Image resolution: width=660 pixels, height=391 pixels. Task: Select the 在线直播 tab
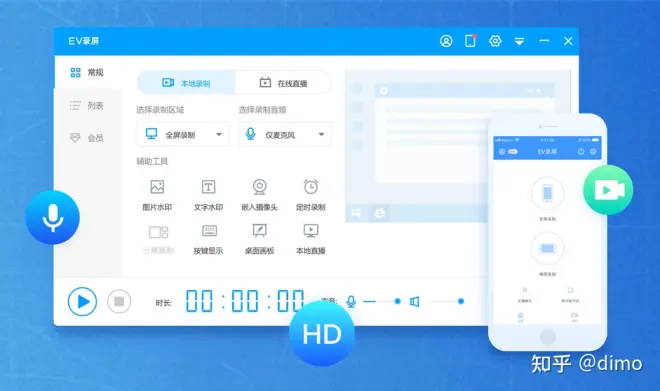(x=283, y=83)
